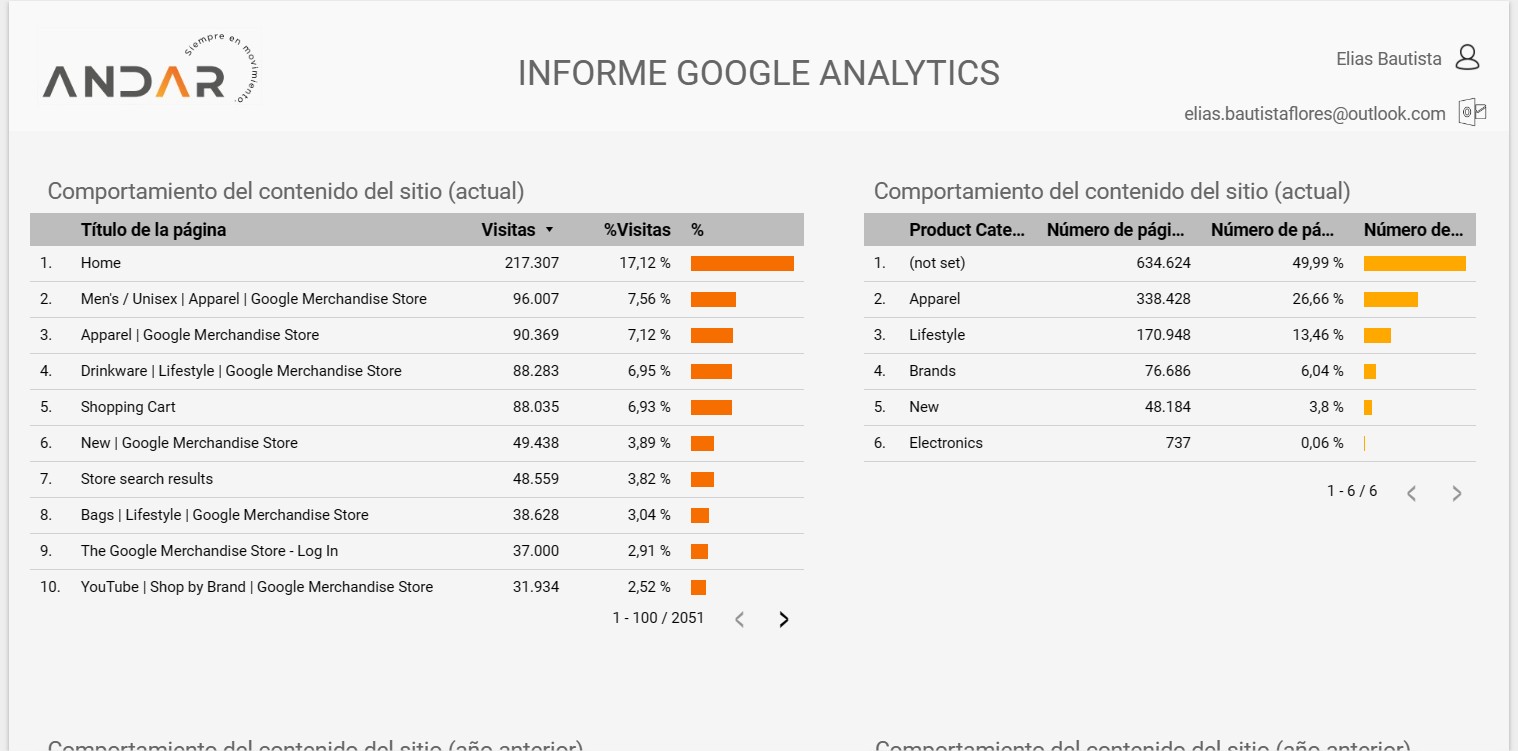Click the Product Category column header
The height and width of the screenshot is (751, 1518).
click(966, 230)
